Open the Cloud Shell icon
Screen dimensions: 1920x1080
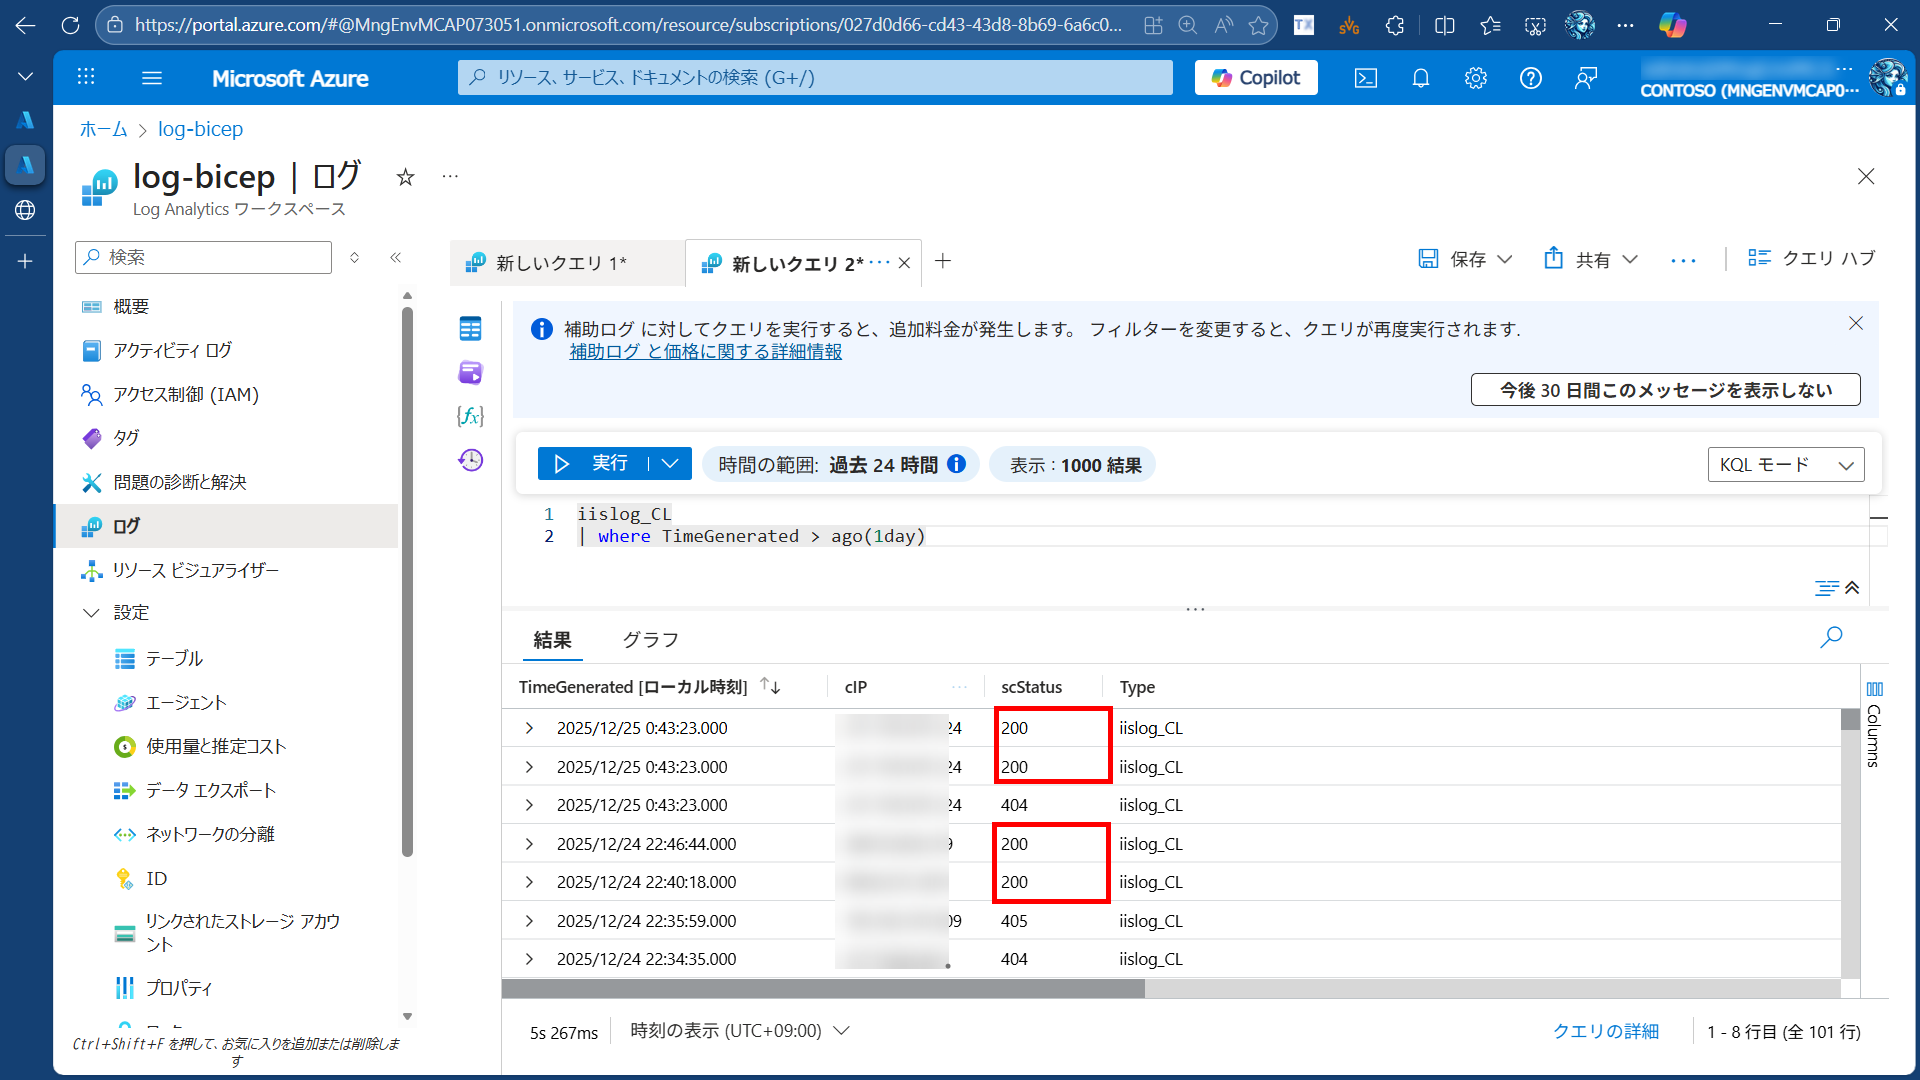1366,78
